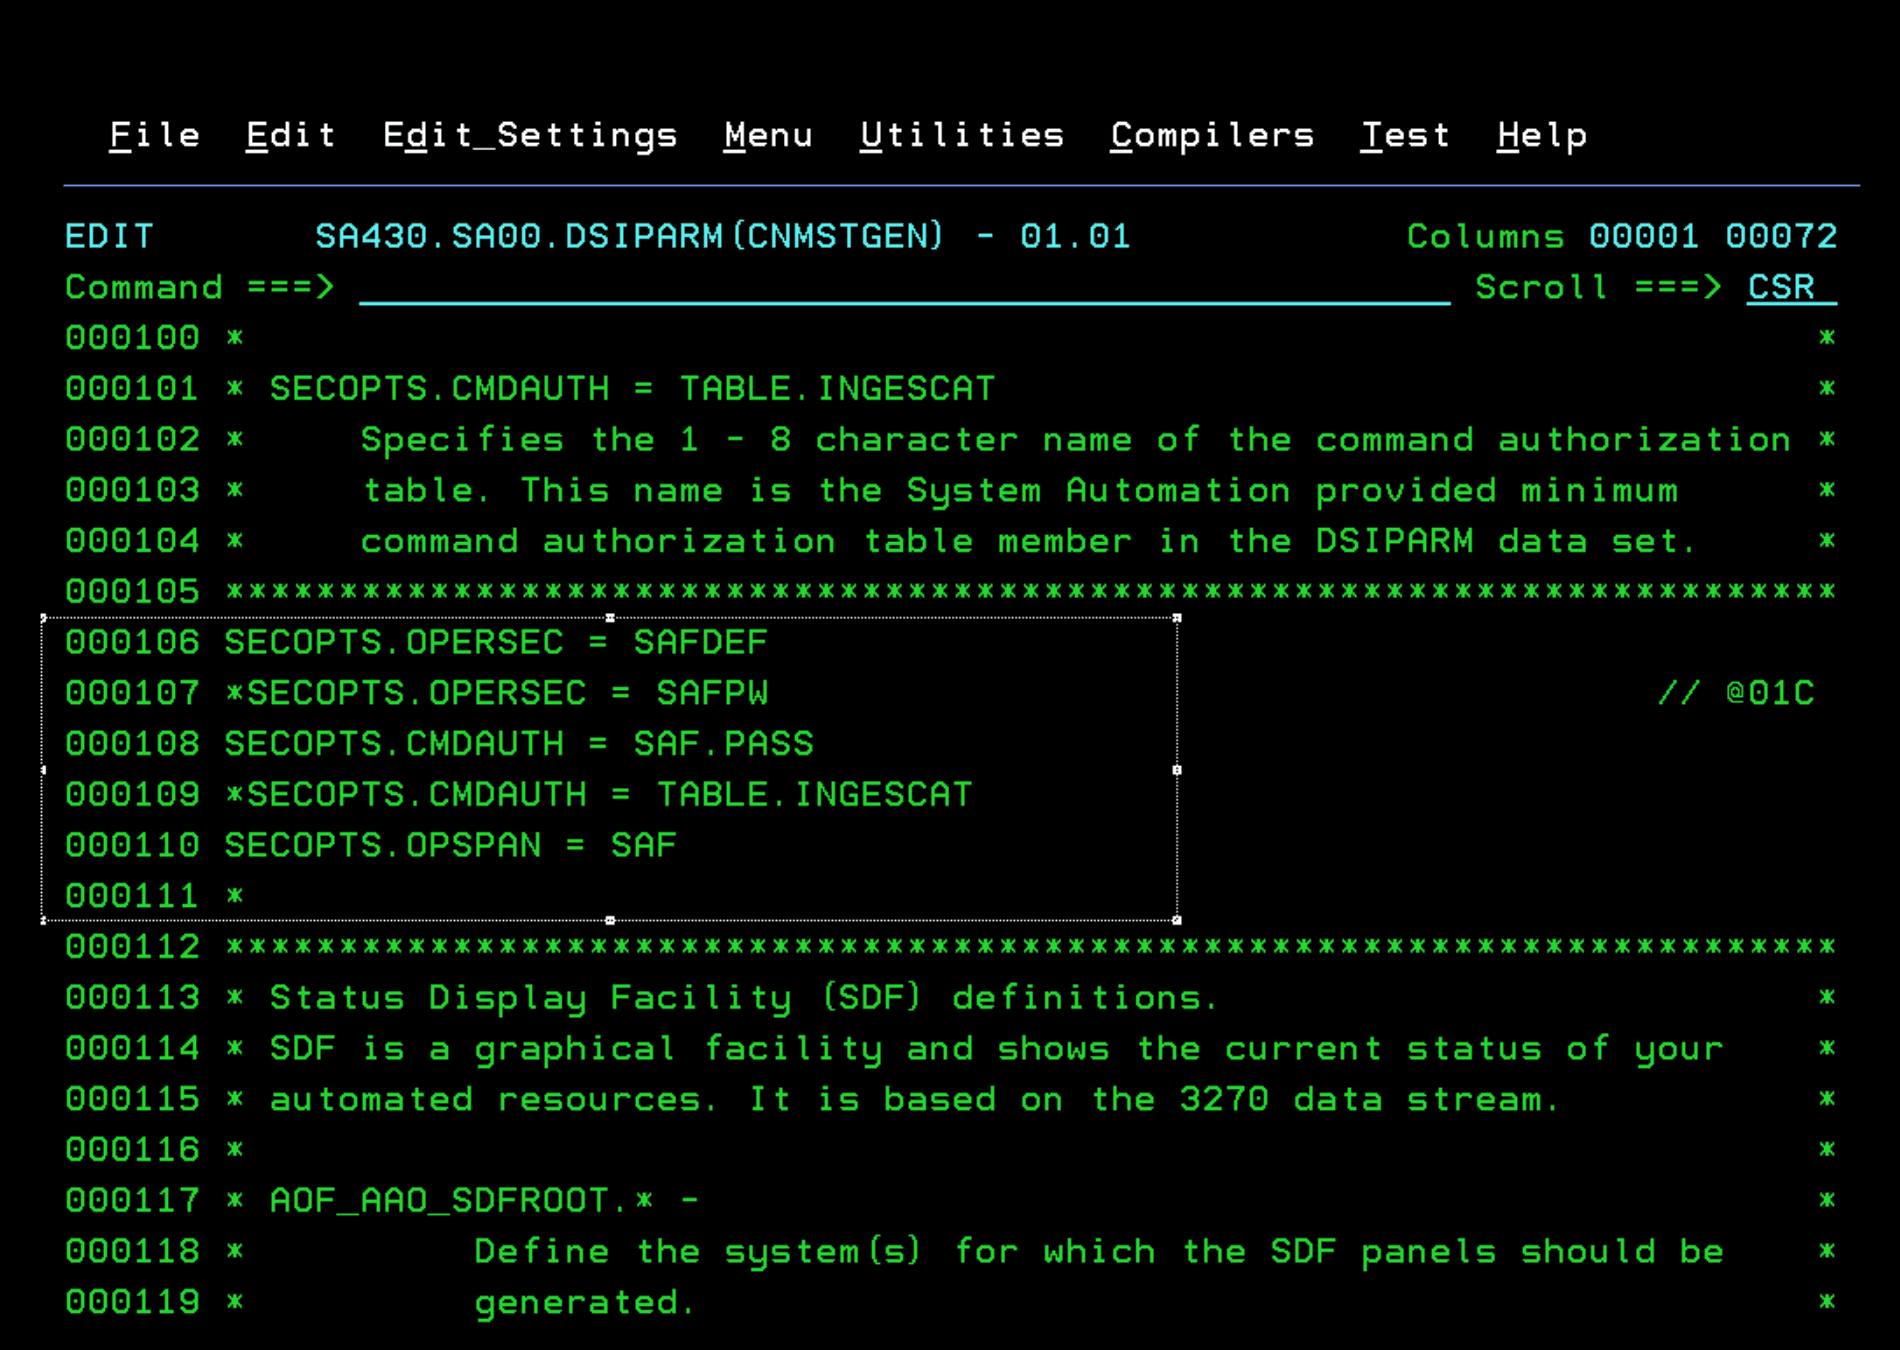Click the SECOPTS.OPSPAN = SAF line
The width and height of the screenshot is (1900, 1350).
point(450,845)
